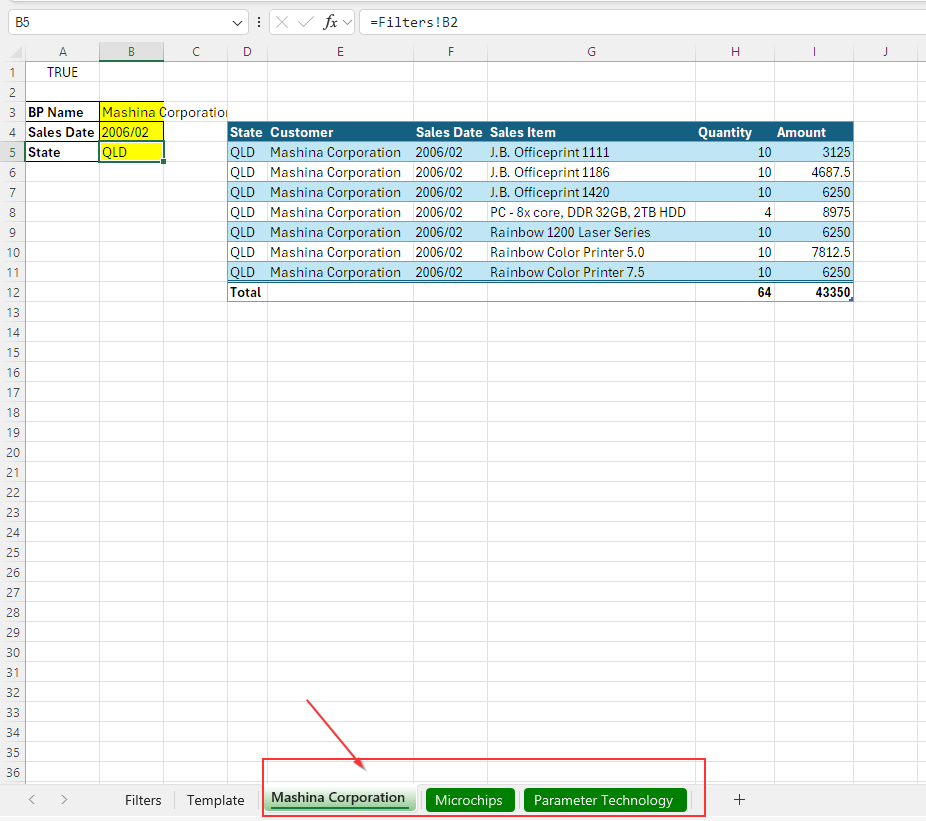The height and width of the screenshot is (821, 926).
Task: Click the amount 8975 cell
Action: coord(814,213)
